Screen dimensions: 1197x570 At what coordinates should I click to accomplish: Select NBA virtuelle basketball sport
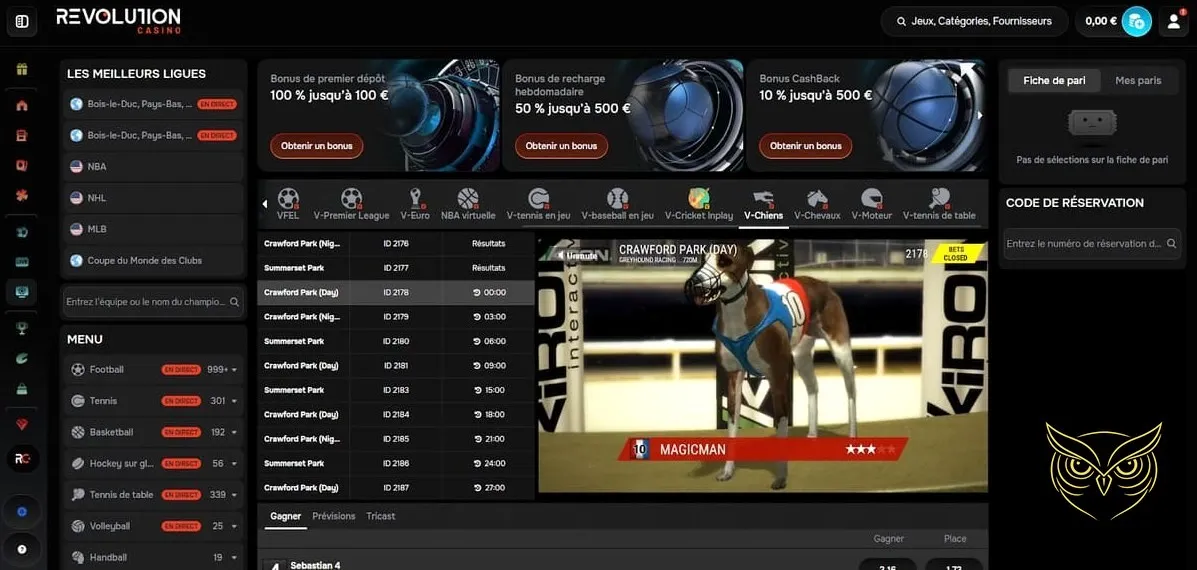click(468, 204)
